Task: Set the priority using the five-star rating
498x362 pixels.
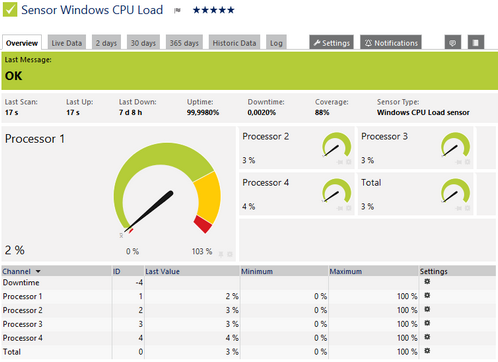Action: pos(213,10)
